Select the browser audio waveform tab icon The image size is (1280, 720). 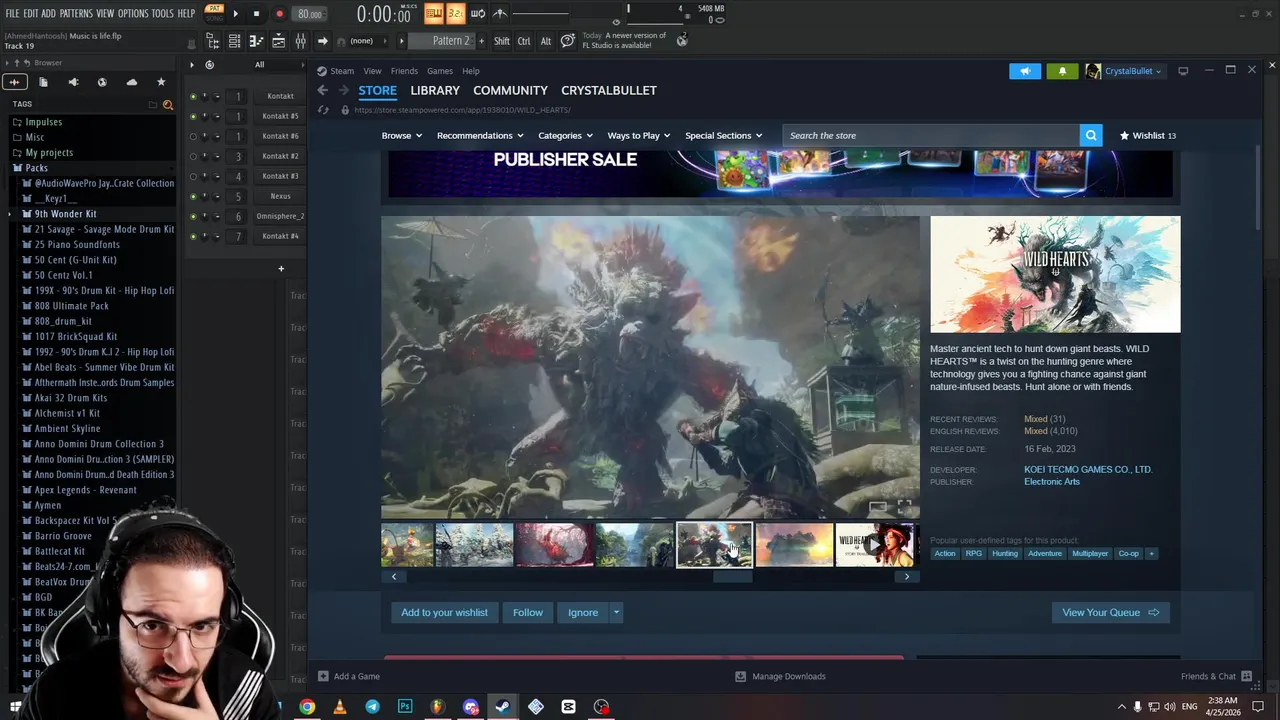click(x=14, y=82)
